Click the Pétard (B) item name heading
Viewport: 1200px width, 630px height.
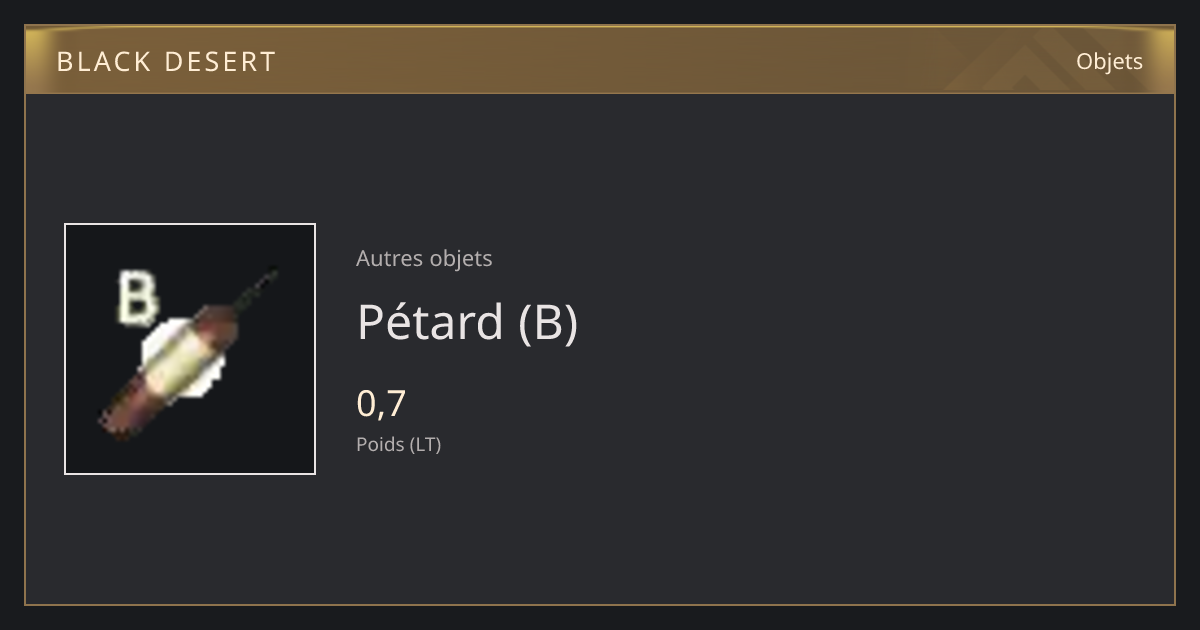pos(467,322)
